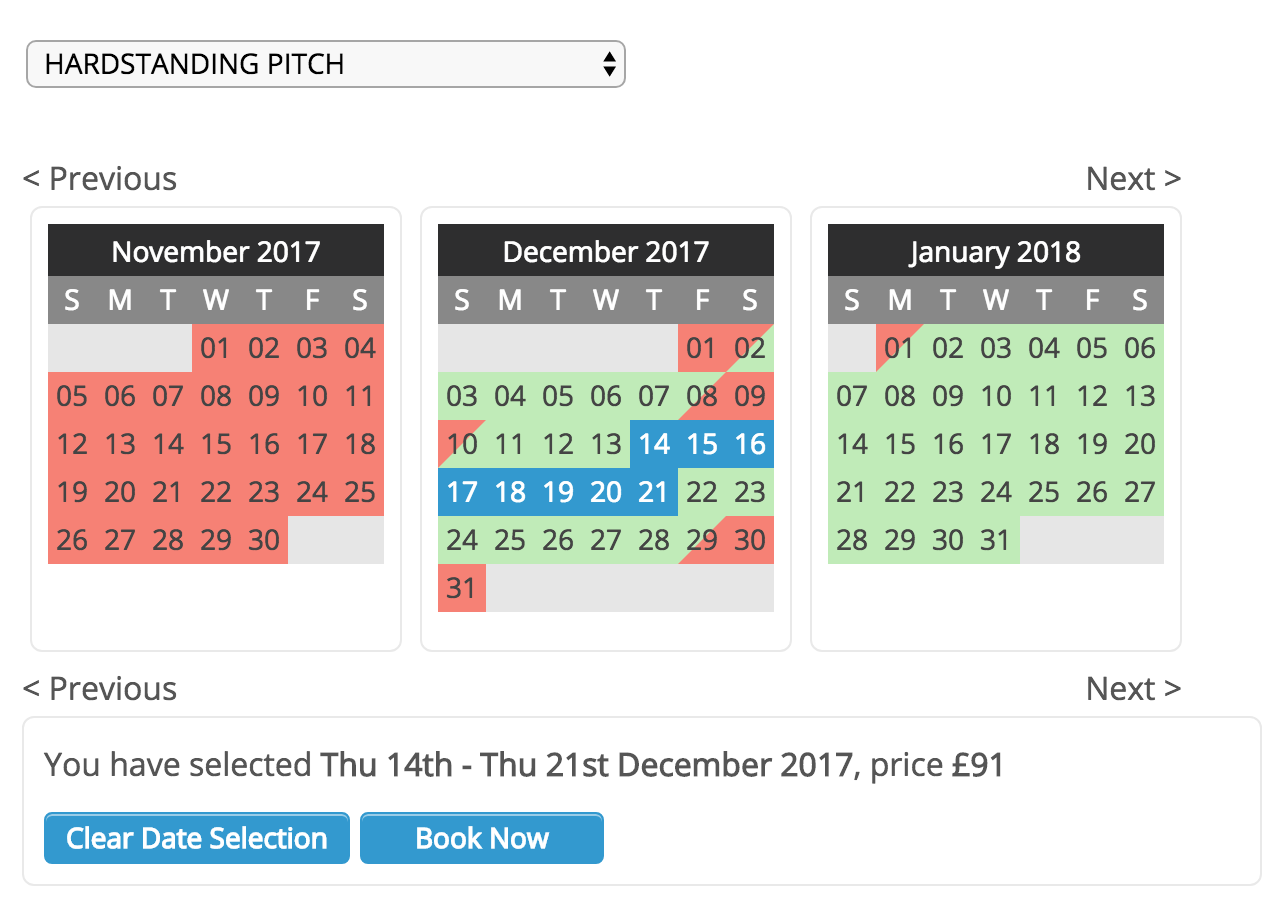Viewport: 1278px width, 920px height.
Task: Open the Hardstanding Pitch dropdown
Action: (325, 64)
